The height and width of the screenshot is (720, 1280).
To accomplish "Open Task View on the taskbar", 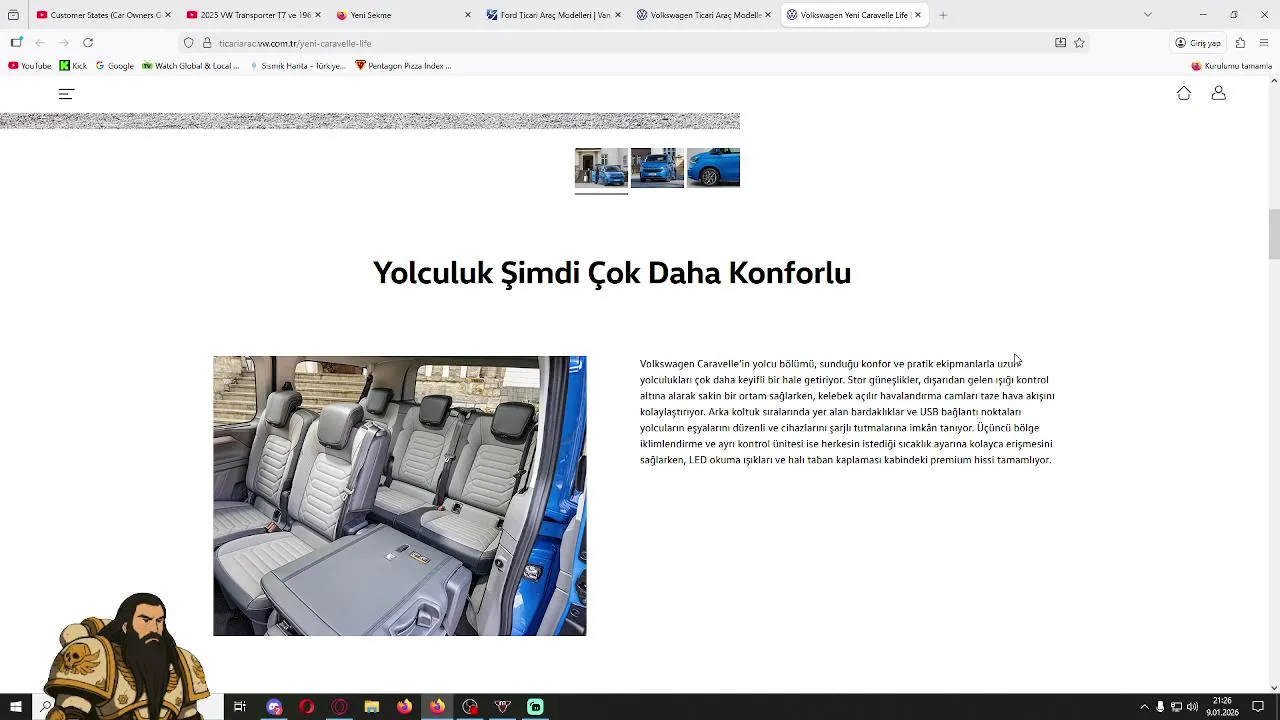I will [240, 707].
